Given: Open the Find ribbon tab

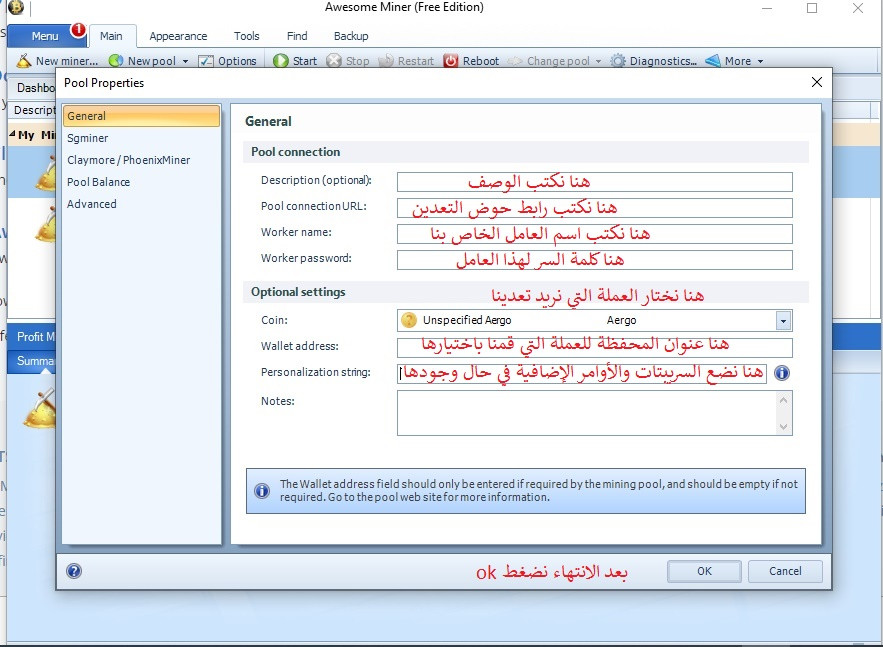Looking at the screenshot, I should (297, 36).
